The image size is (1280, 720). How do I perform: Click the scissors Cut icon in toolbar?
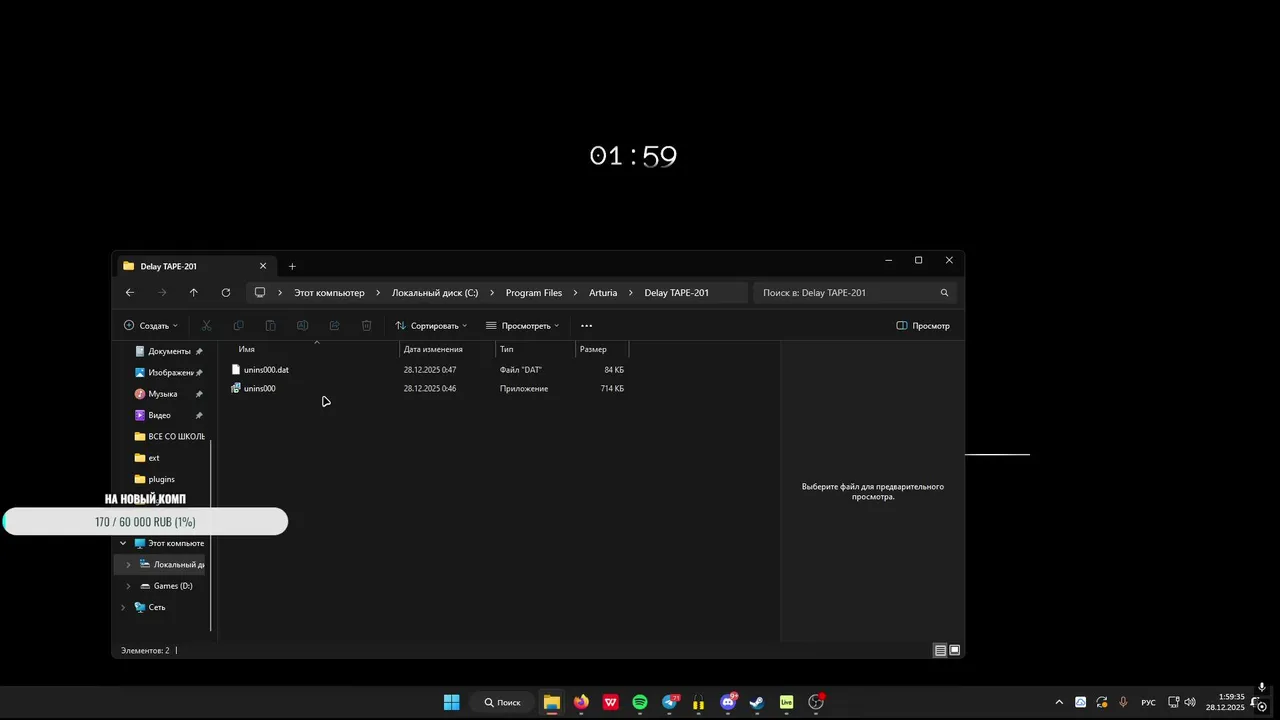pyautogui.click(x=207, y=326)
